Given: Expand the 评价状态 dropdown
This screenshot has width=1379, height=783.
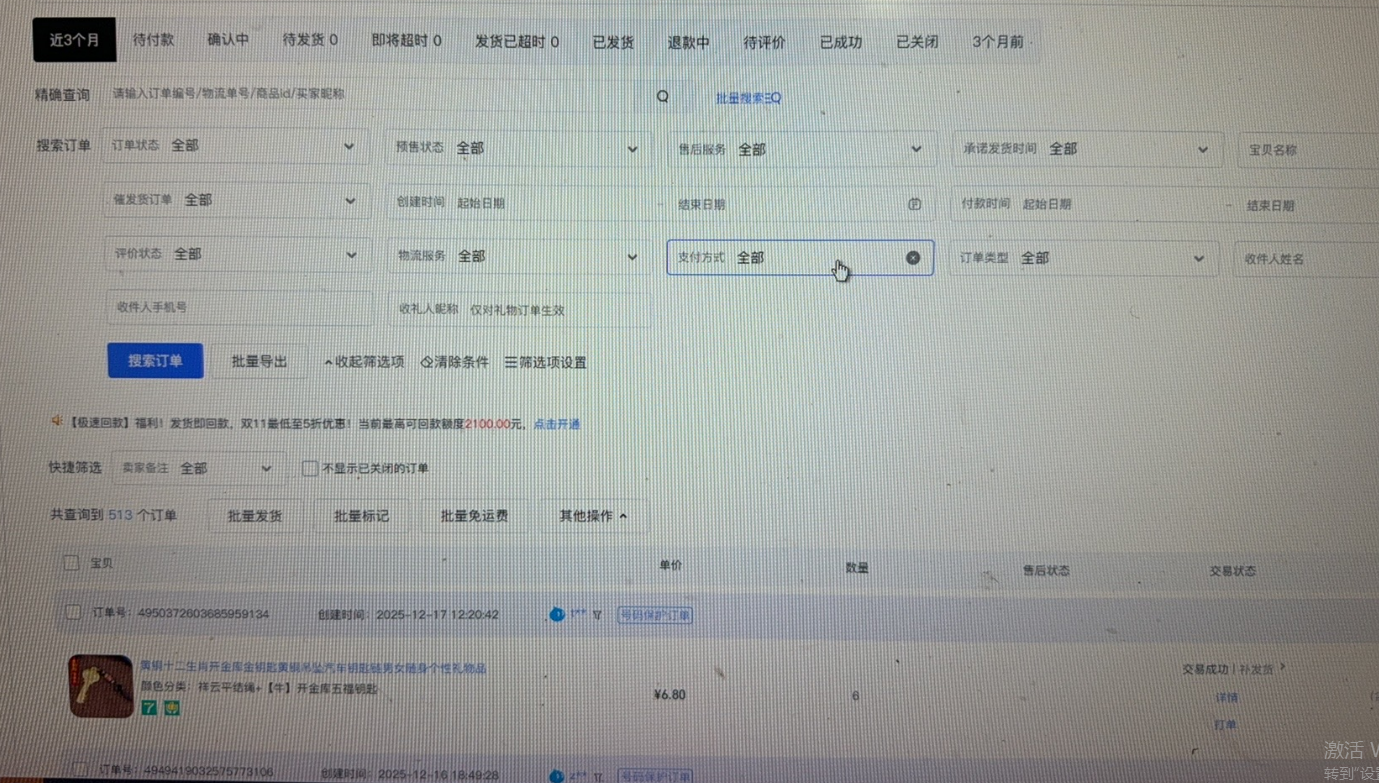Looking at the screenshot, I should point(237,254).
